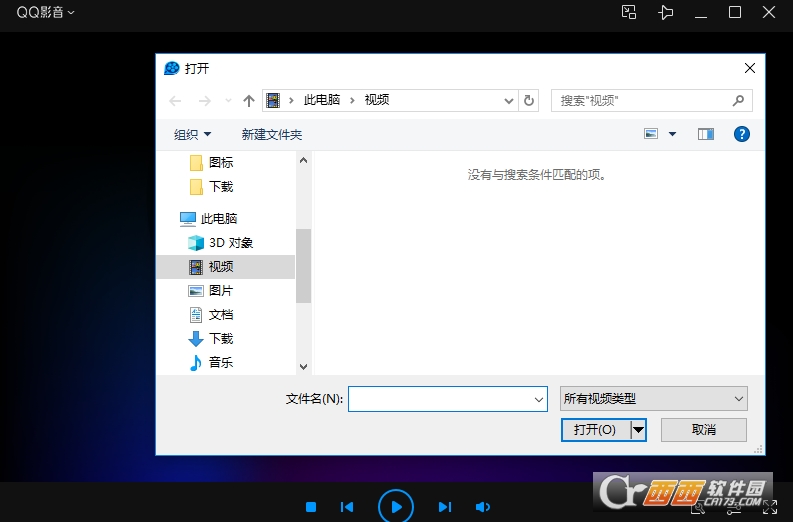The image size is (793, 522).
Task: Refresh the 视频 folder view
Action: tap(528, 101)
